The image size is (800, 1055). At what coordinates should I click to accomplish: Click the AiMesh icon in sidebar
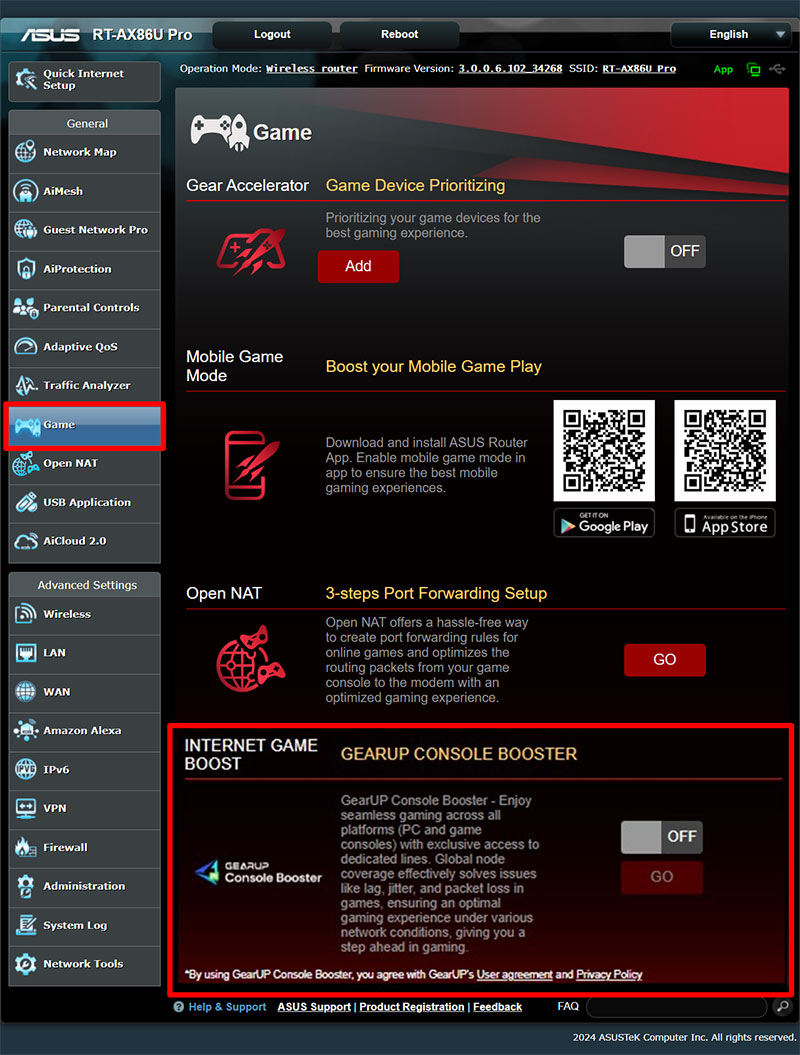(26, 191)
